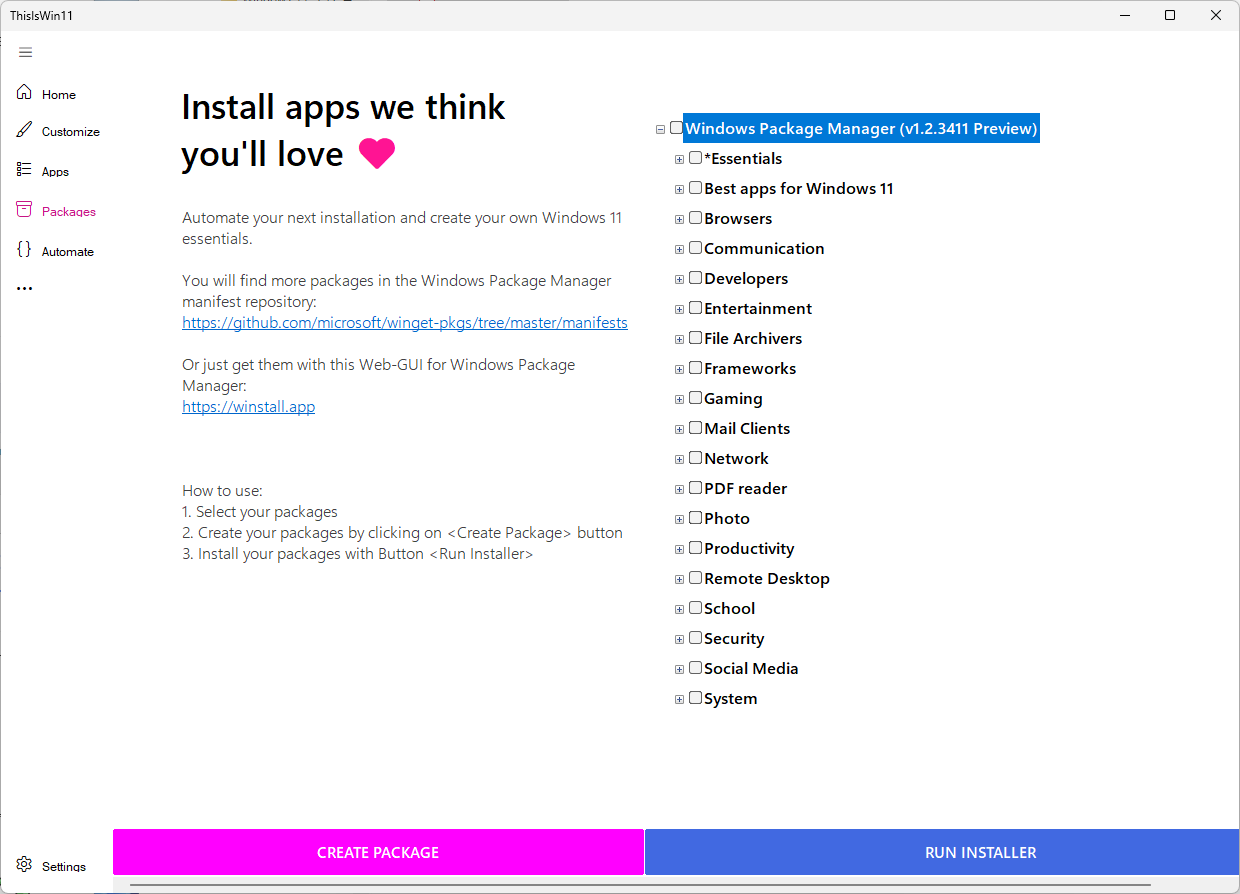Check Best apps for Windows 11 checkbox
Viewport: 1240px width, 894px height.
click(696, 188)
